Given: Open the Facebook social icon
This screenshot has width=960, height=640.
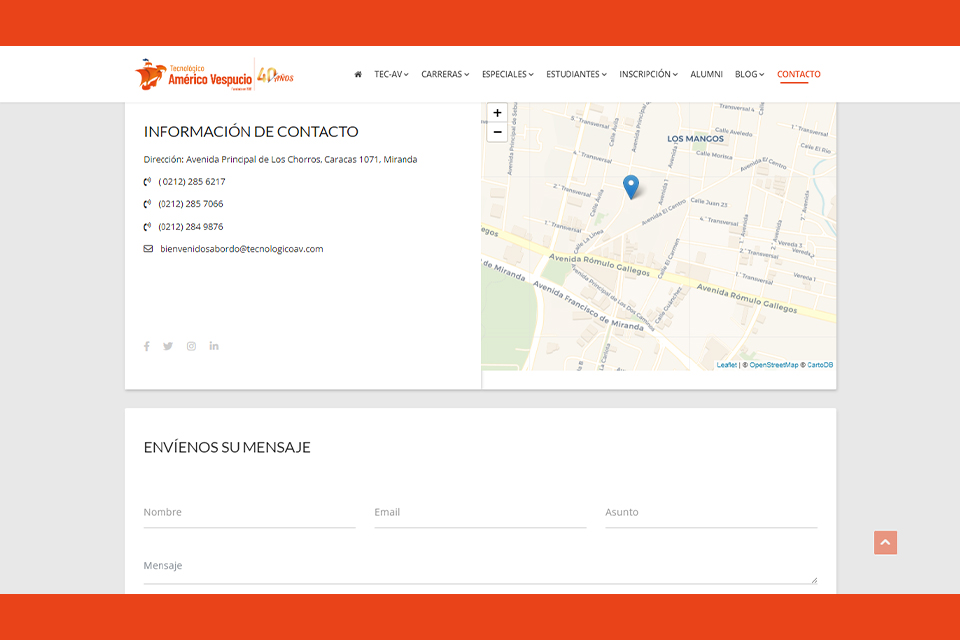Looking at the screenshot, I should [x=147, y=346].
